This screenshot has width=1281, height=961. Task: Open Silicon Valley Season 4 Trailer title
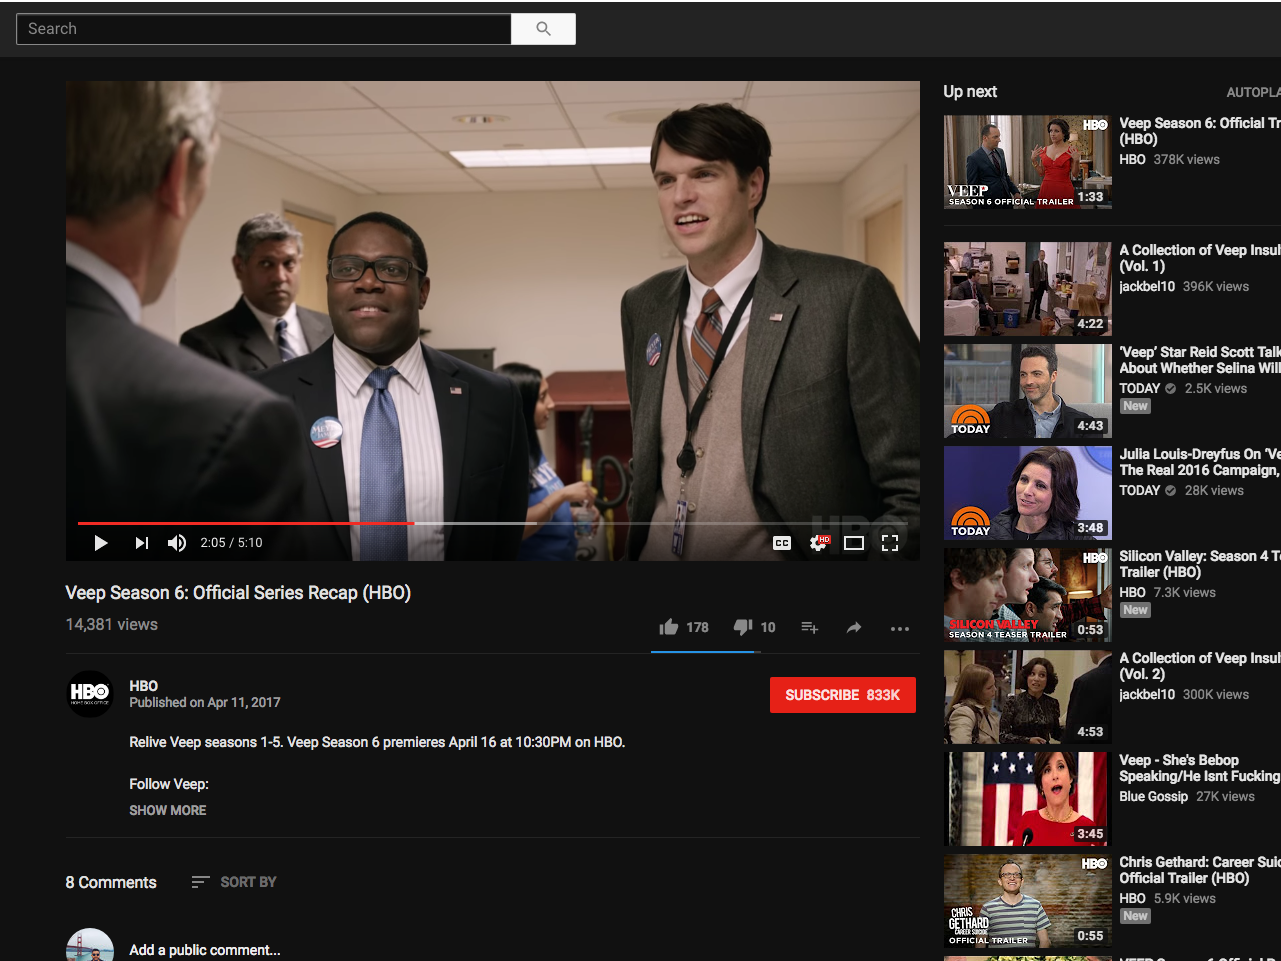1199,564
